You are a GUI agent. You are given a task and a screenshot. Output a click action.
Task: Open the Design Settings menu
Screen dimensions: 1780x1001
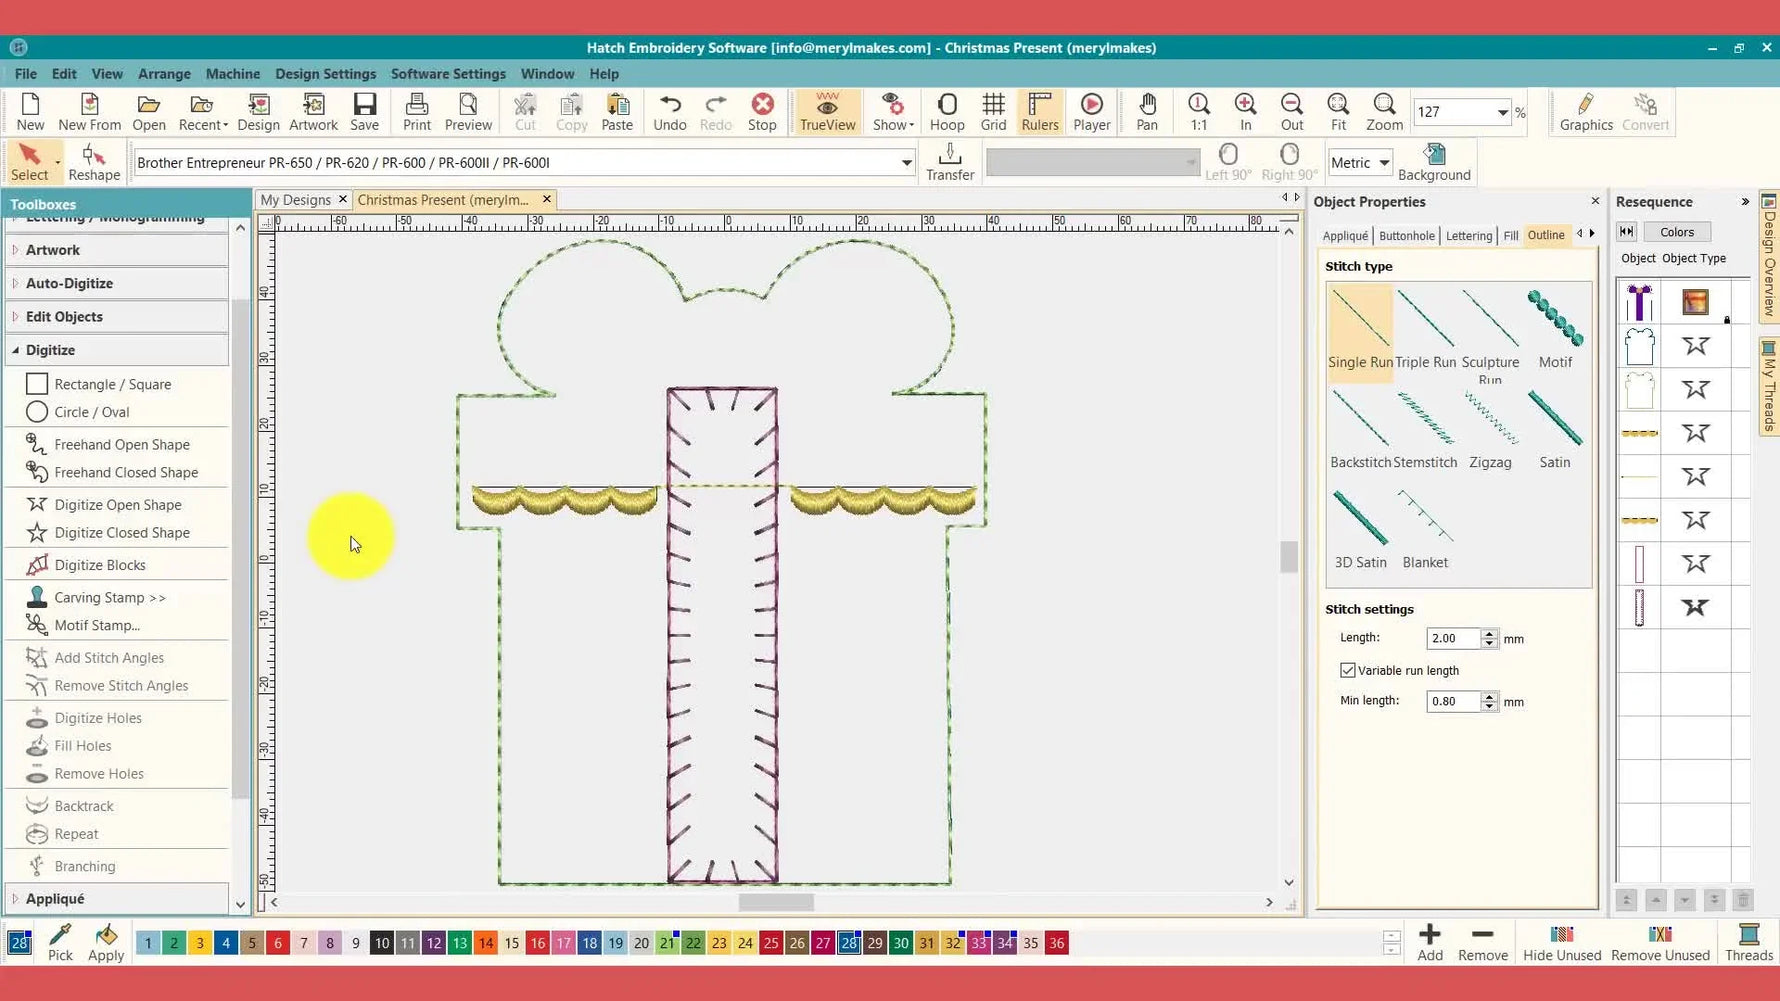point(325,74)
